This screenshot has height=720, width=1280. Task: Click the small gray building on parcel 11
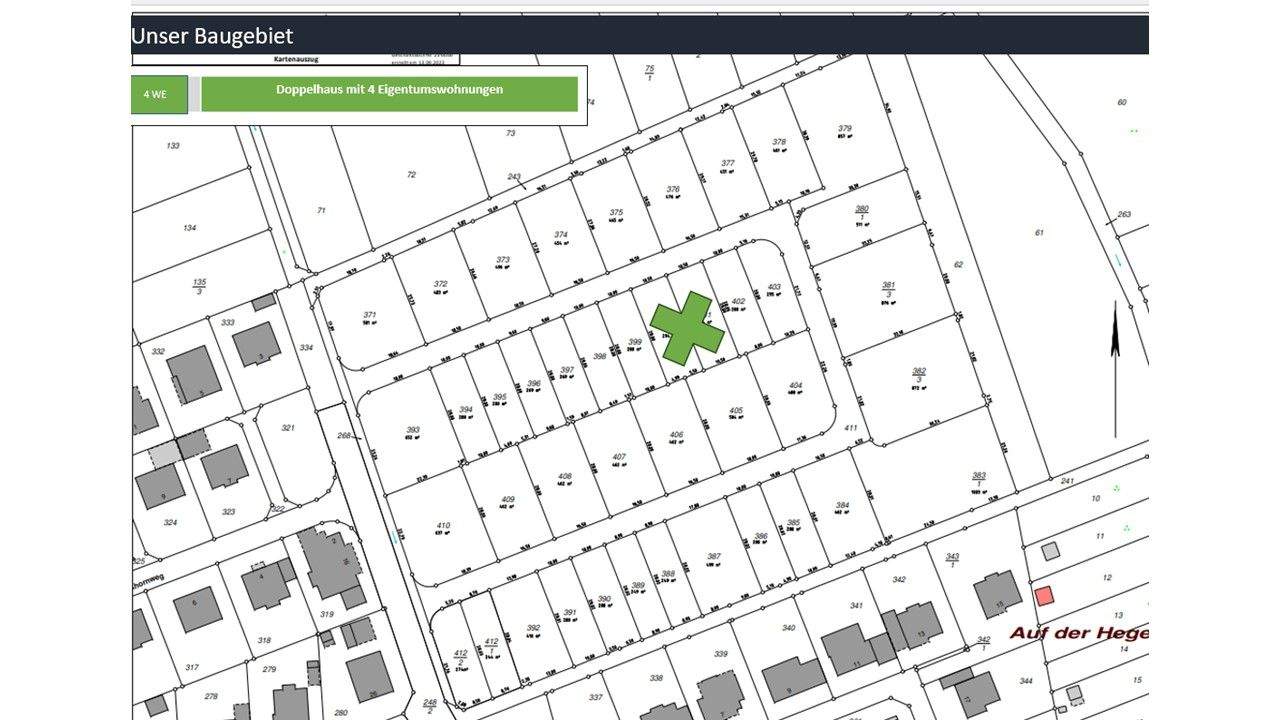point(1050,551)
